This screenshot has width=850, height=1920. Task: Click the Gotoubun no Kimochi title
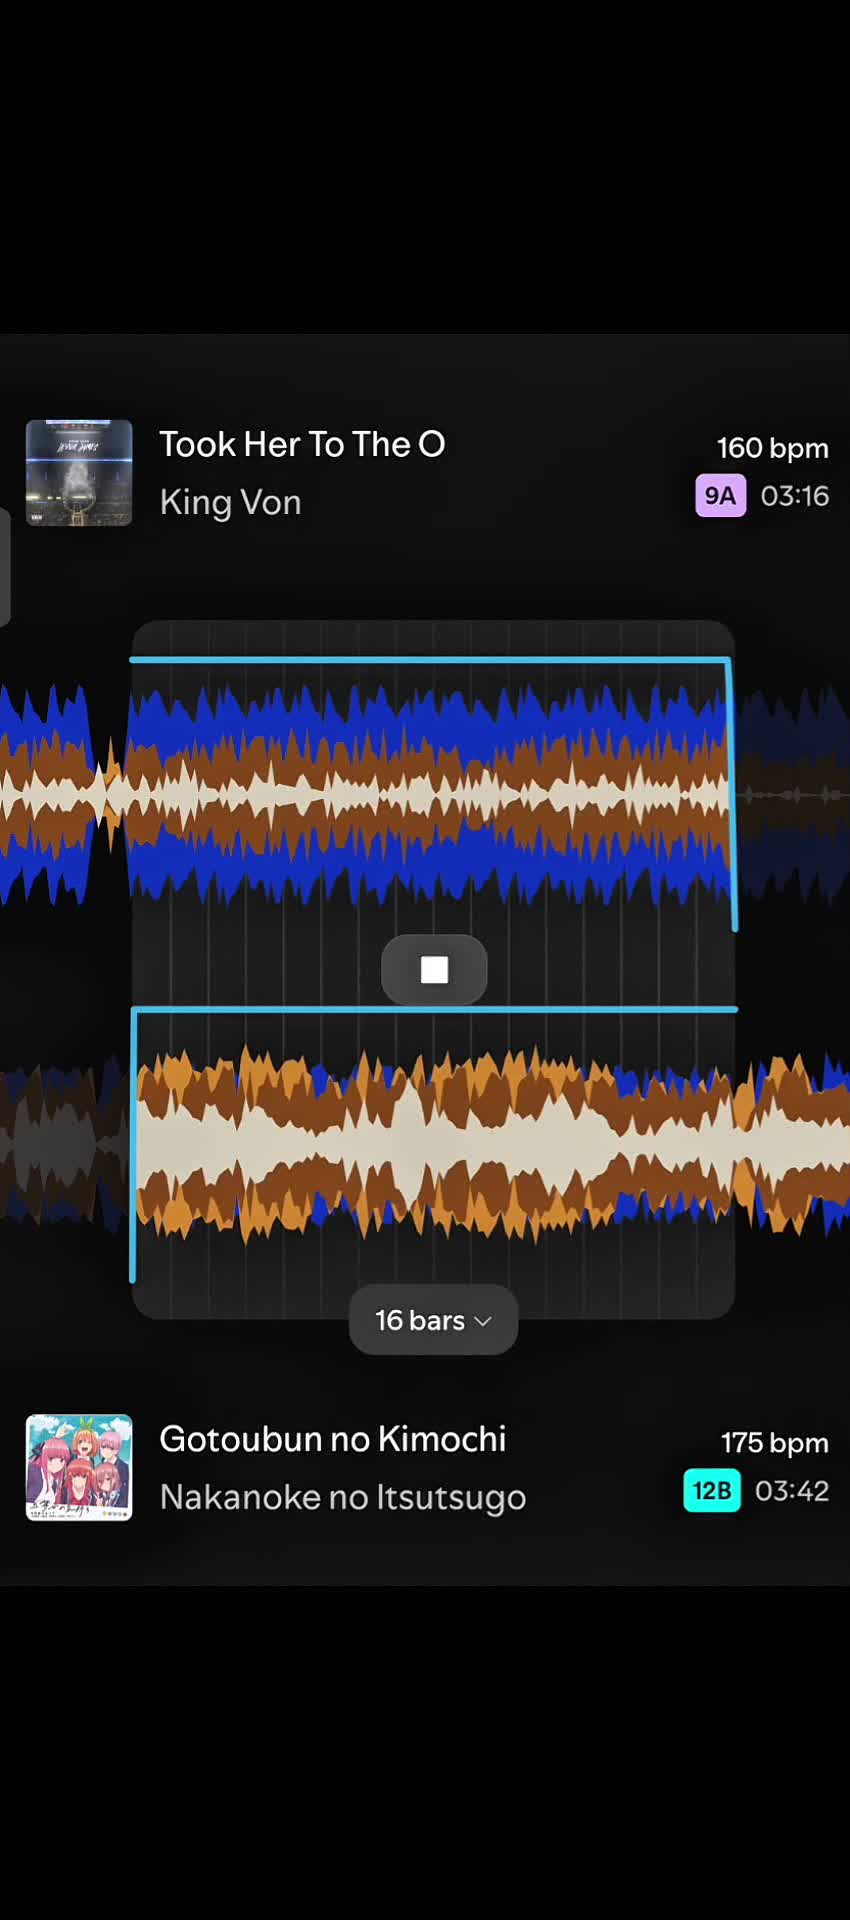click(333, 1439)
